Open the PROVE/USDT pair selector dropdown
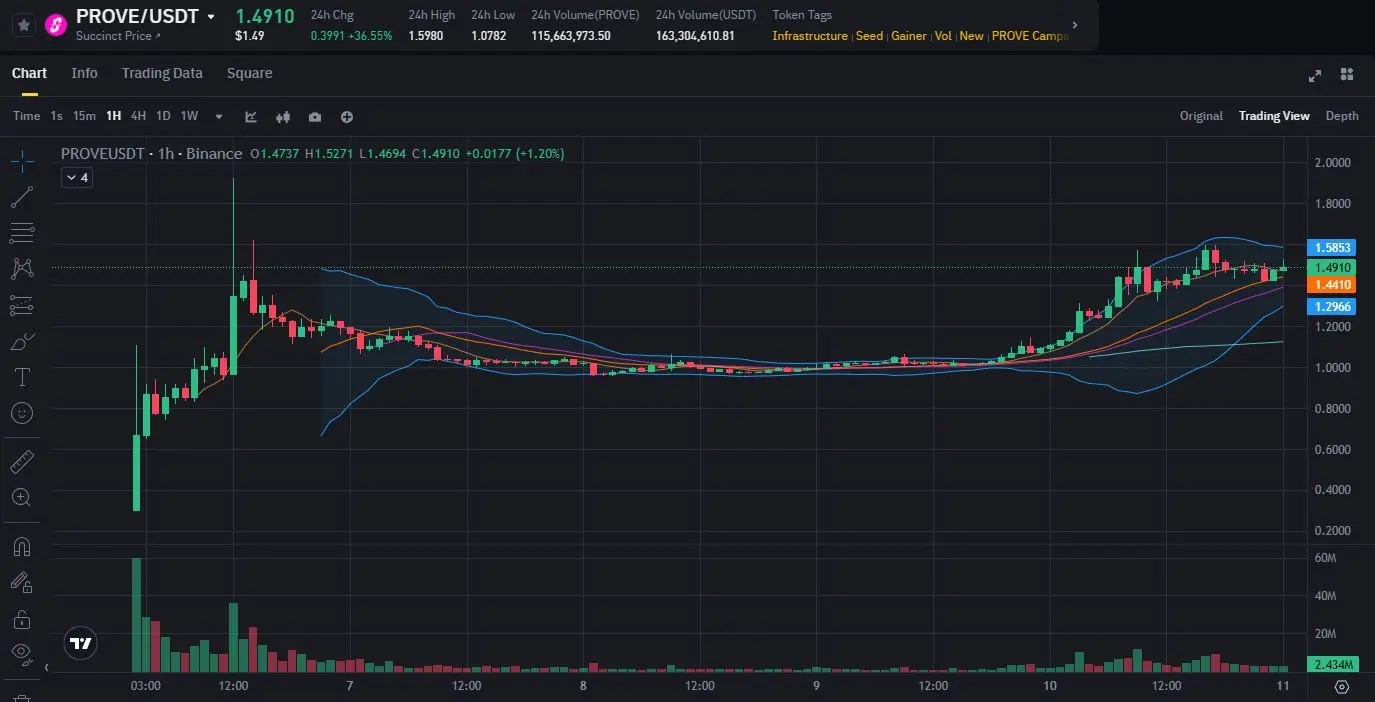This screenshot has width=1375, height=702. pos(210,17)
